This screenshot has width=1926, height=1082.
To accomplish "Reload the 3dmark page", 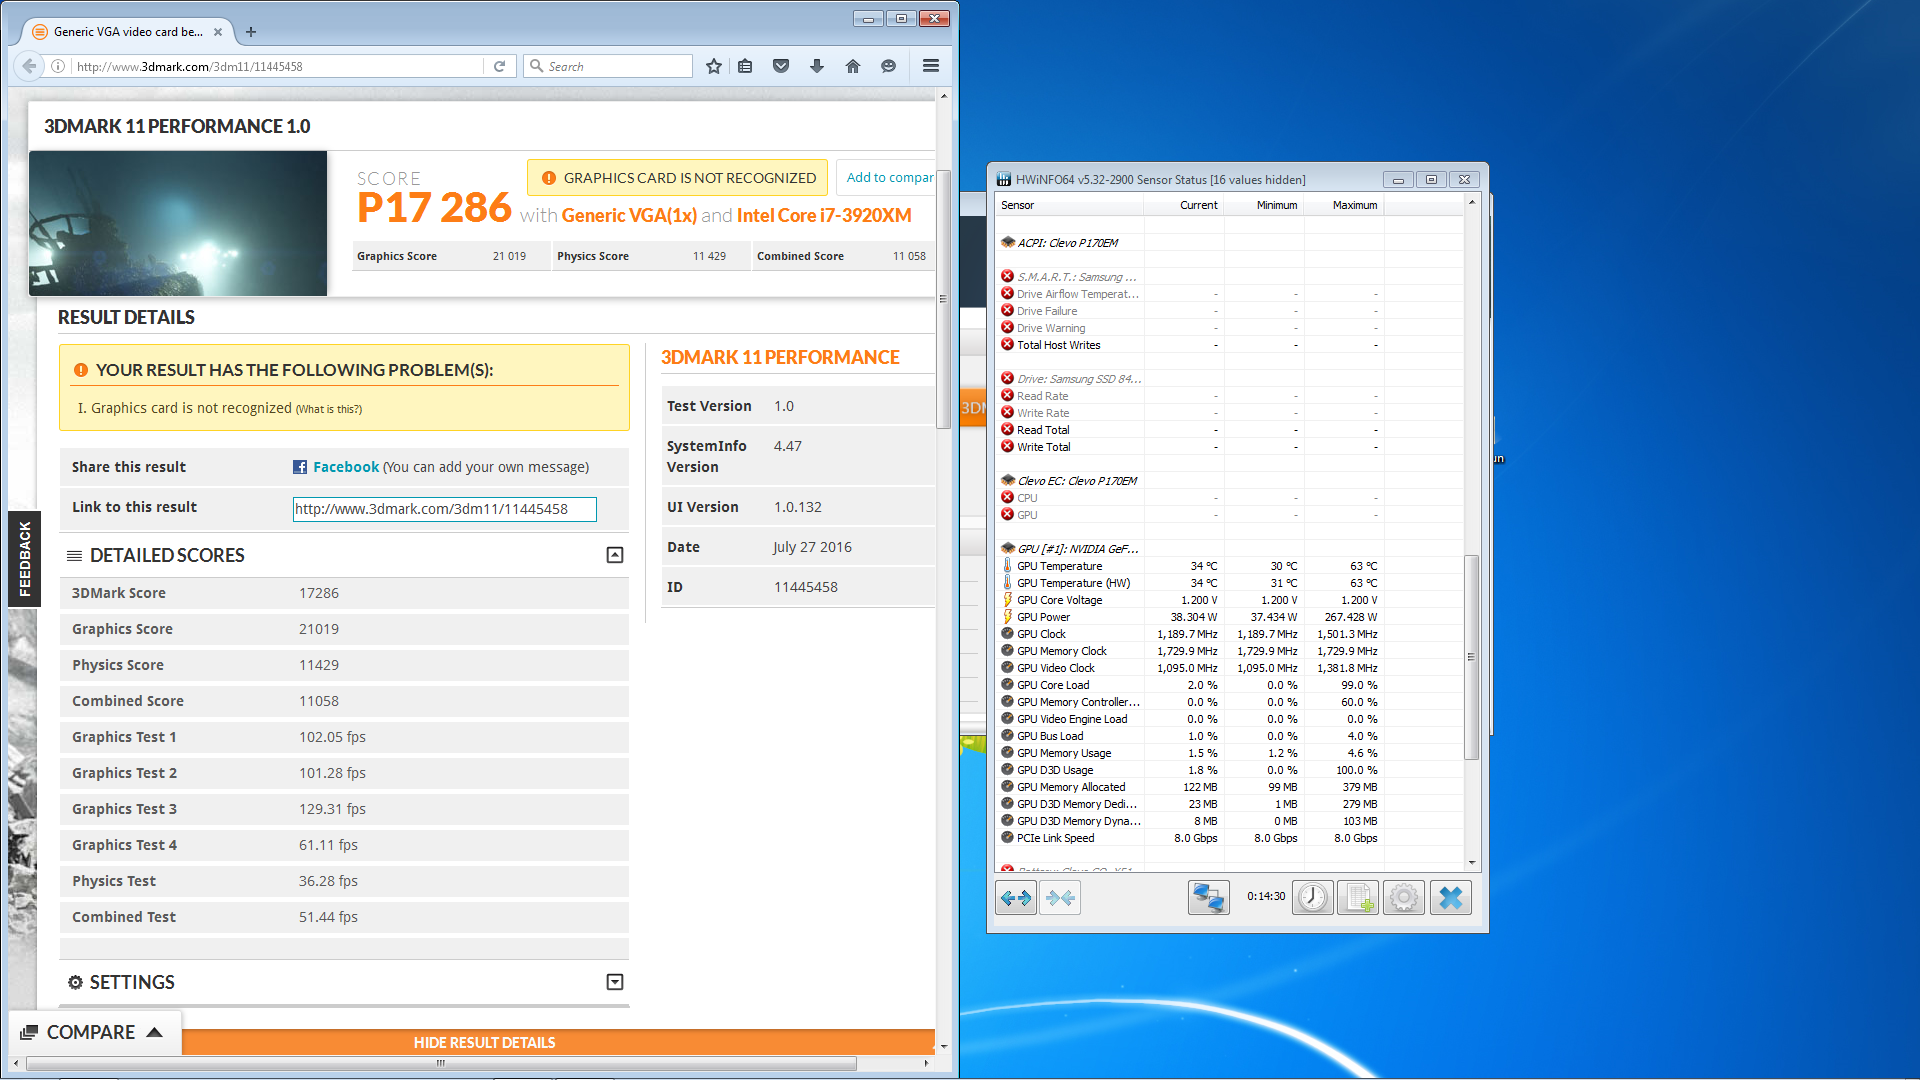I will pos(500,66).
